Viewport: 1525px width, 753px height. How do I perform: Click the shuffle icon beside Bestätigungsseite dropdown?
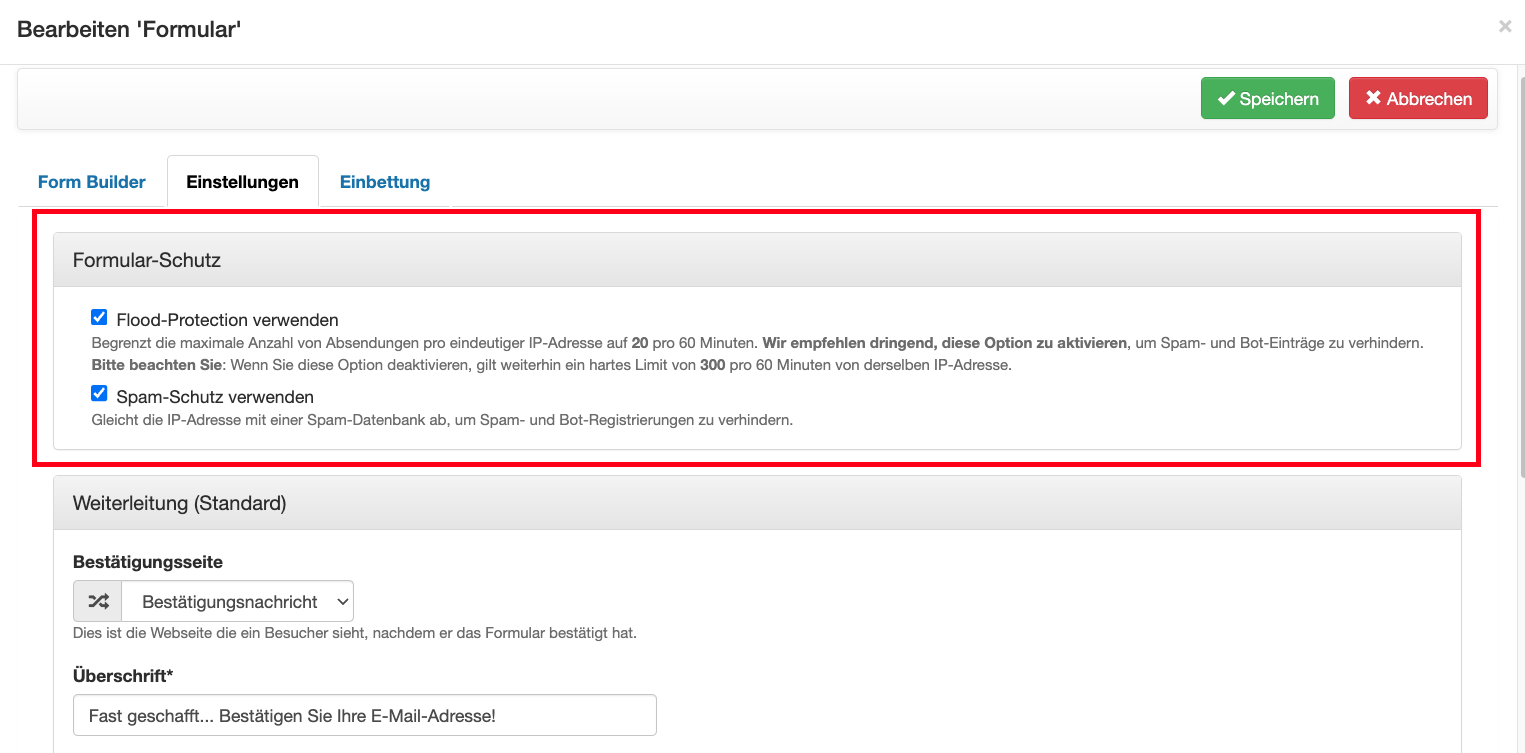click(x=98, y=601)
